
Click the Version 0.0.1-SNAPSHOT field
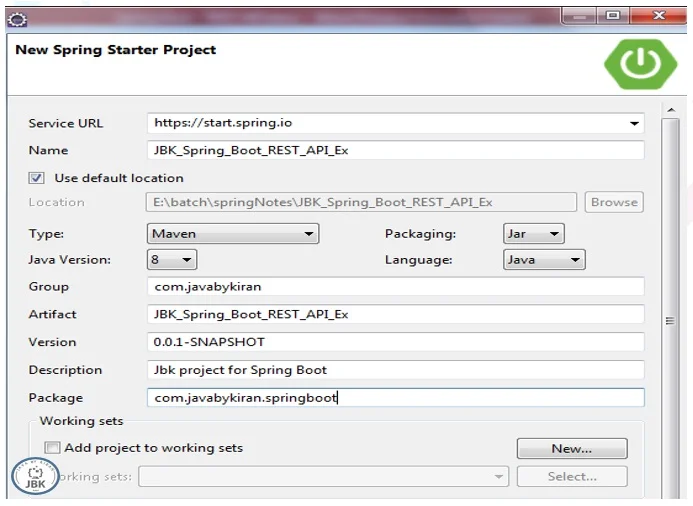396,342
